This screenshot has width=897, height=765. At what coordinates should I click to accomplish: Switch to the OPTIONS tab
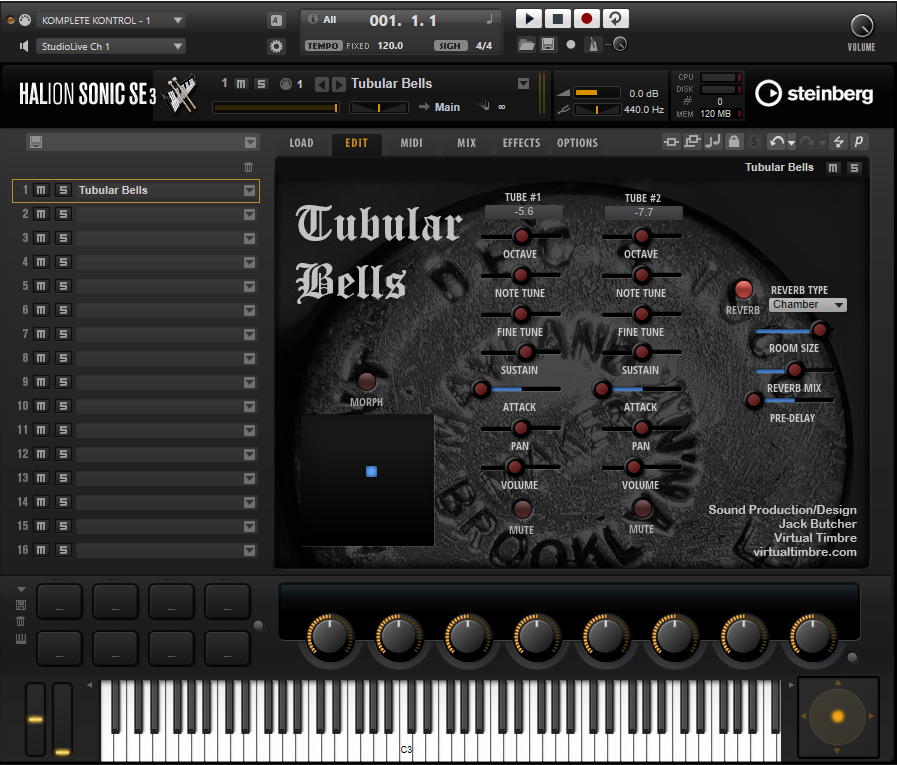pos(577,143)
